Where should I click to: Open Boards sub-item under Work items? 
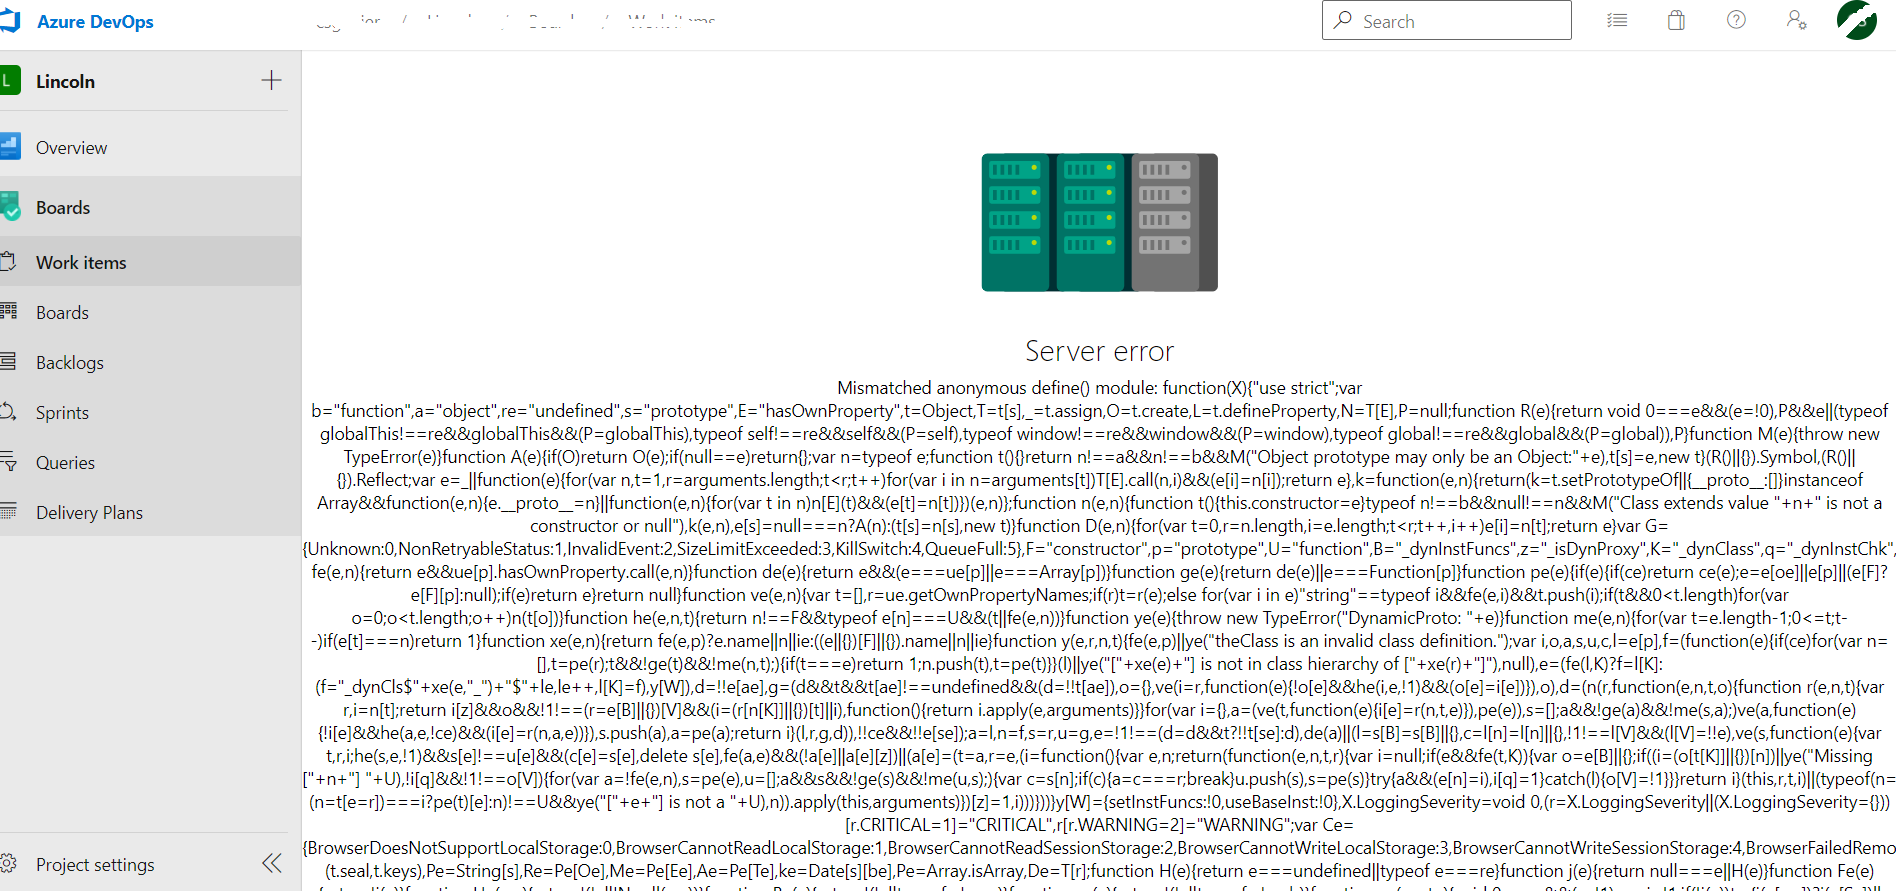(x=150, y=312)
